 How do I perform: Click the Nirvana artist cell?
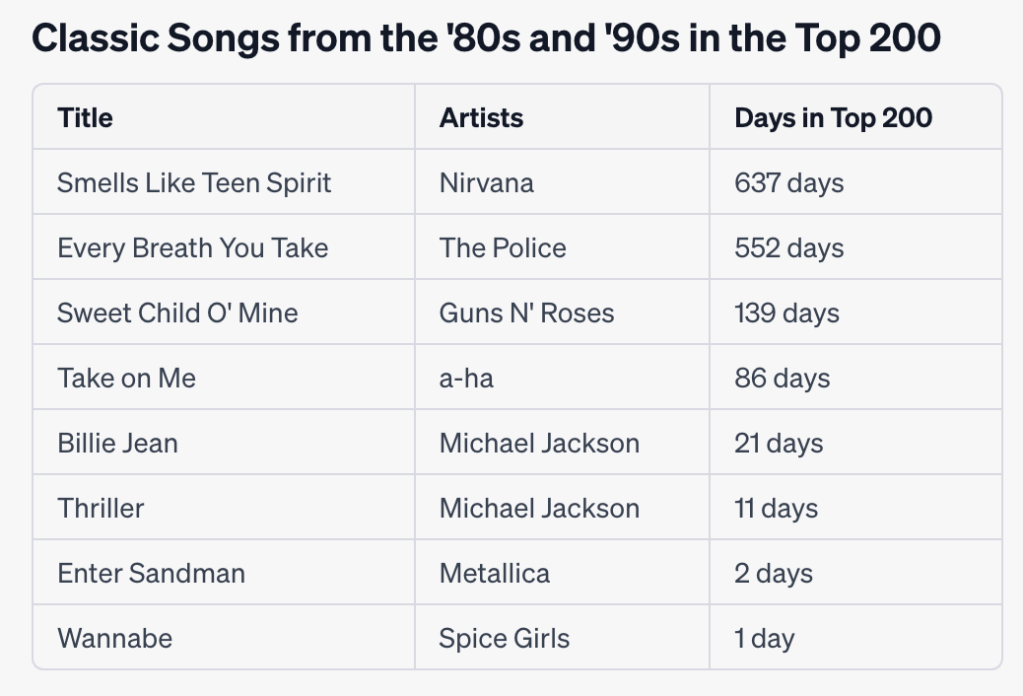pos(486,183)
